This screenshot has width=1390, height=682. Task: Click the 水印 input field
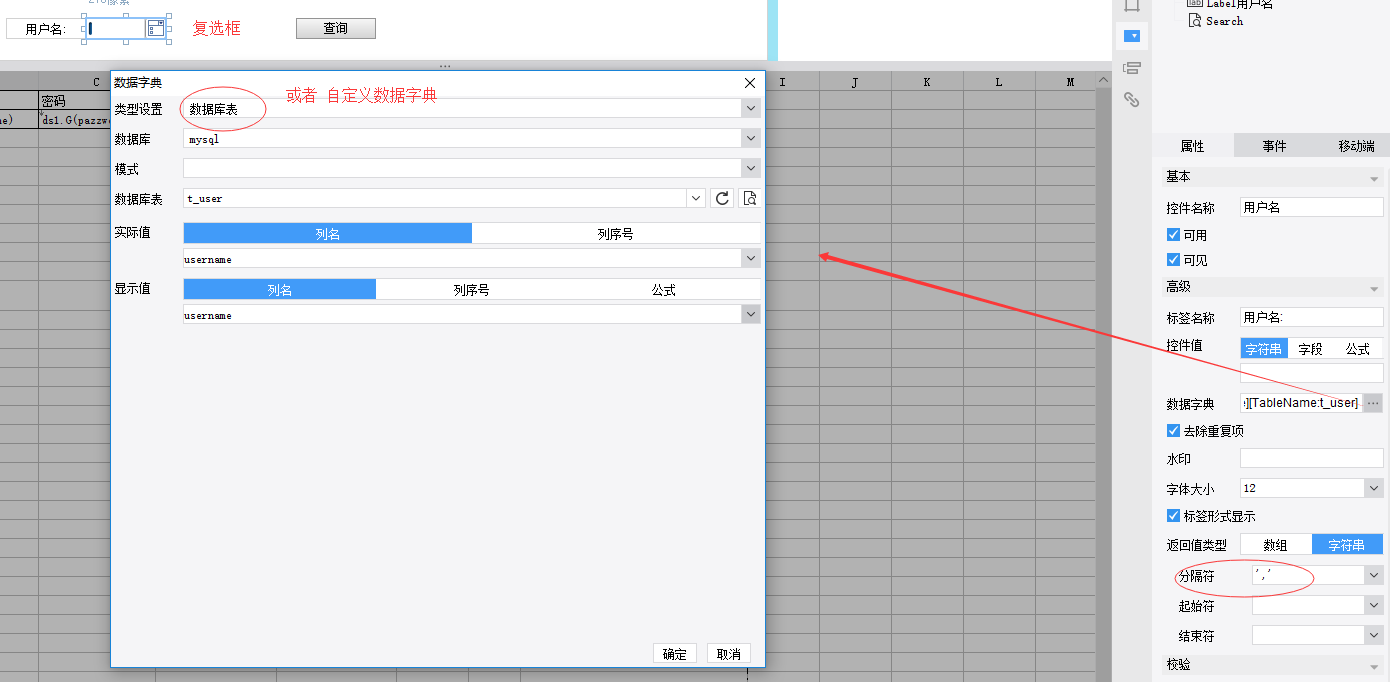pos(1312,458)
